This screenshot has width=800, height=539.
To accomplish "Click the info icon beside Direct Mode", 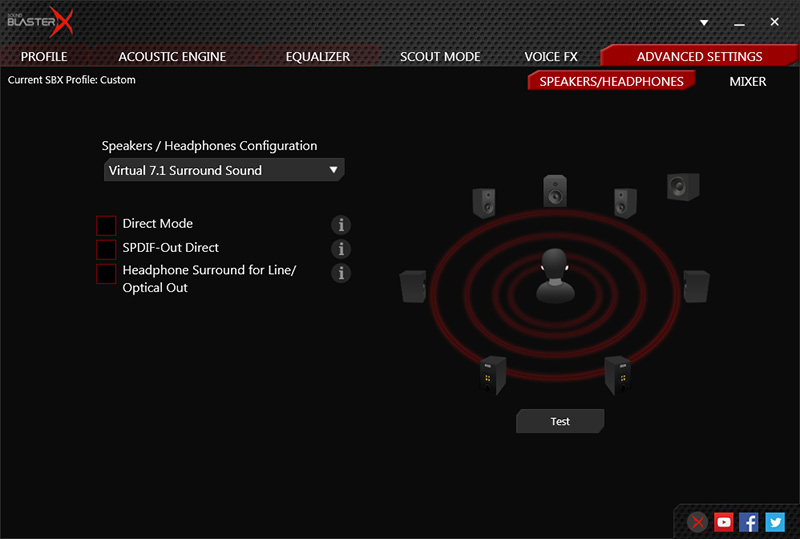I will click(341, 225).
